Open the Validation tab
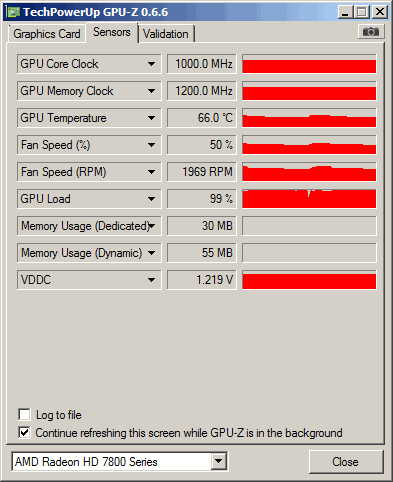This screenshot has width=393, height=482. tap(166, 34)
